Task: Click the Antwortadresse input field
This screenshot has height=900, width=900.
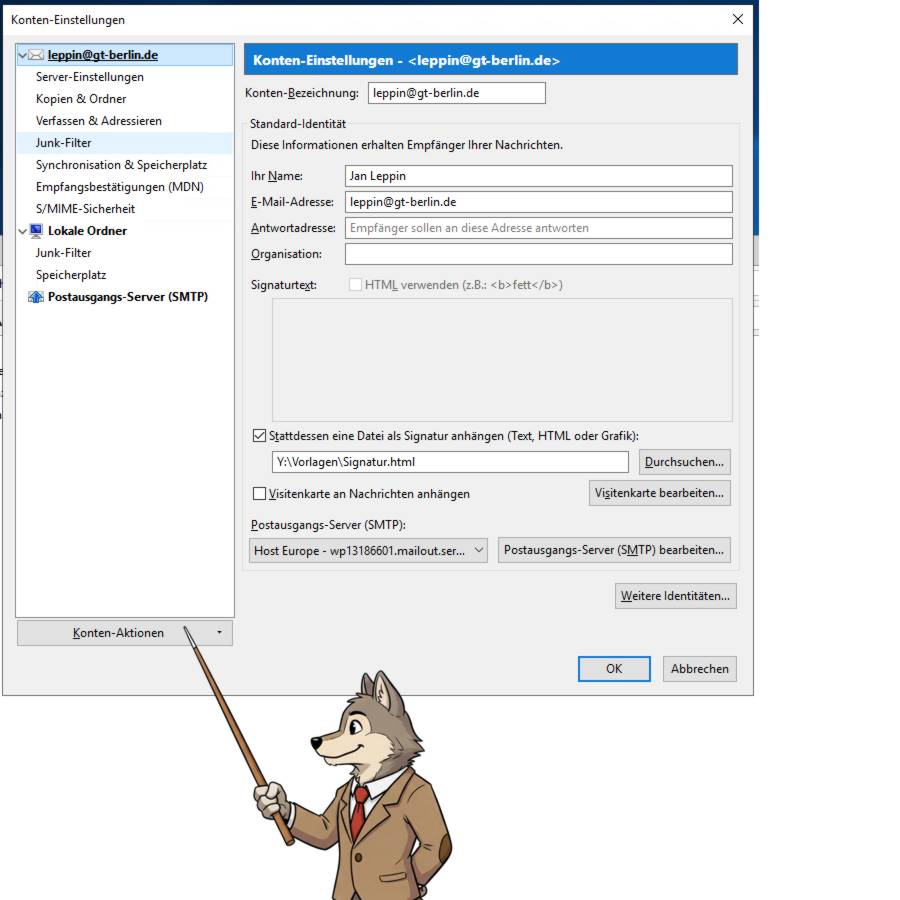Action: coord(538,228)
